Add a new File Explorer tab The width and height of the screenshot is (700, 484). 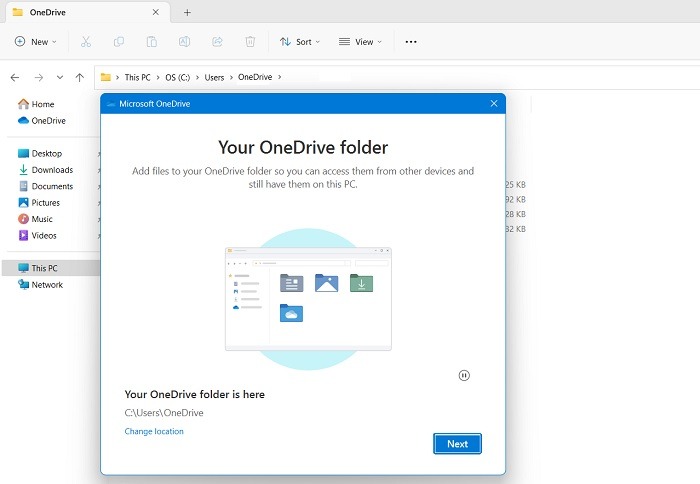[x=188, y=13]
